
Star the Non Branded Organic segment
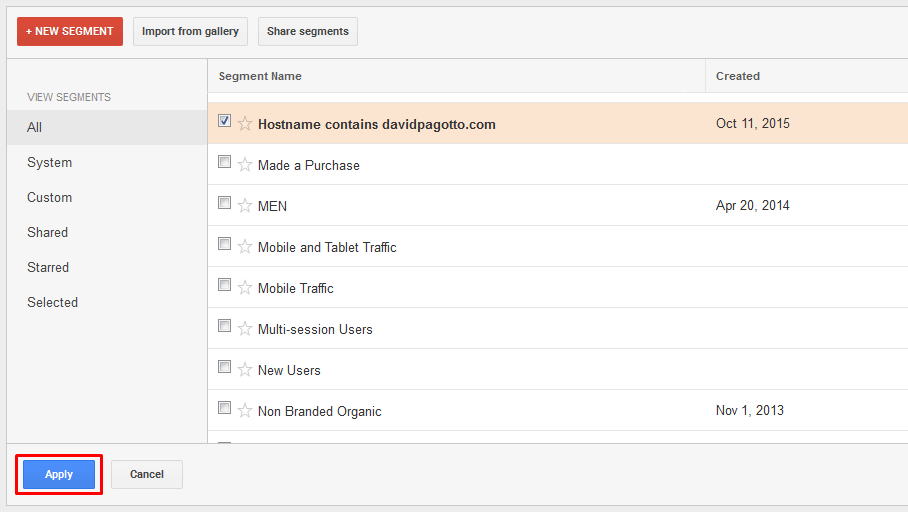(245, 411)
